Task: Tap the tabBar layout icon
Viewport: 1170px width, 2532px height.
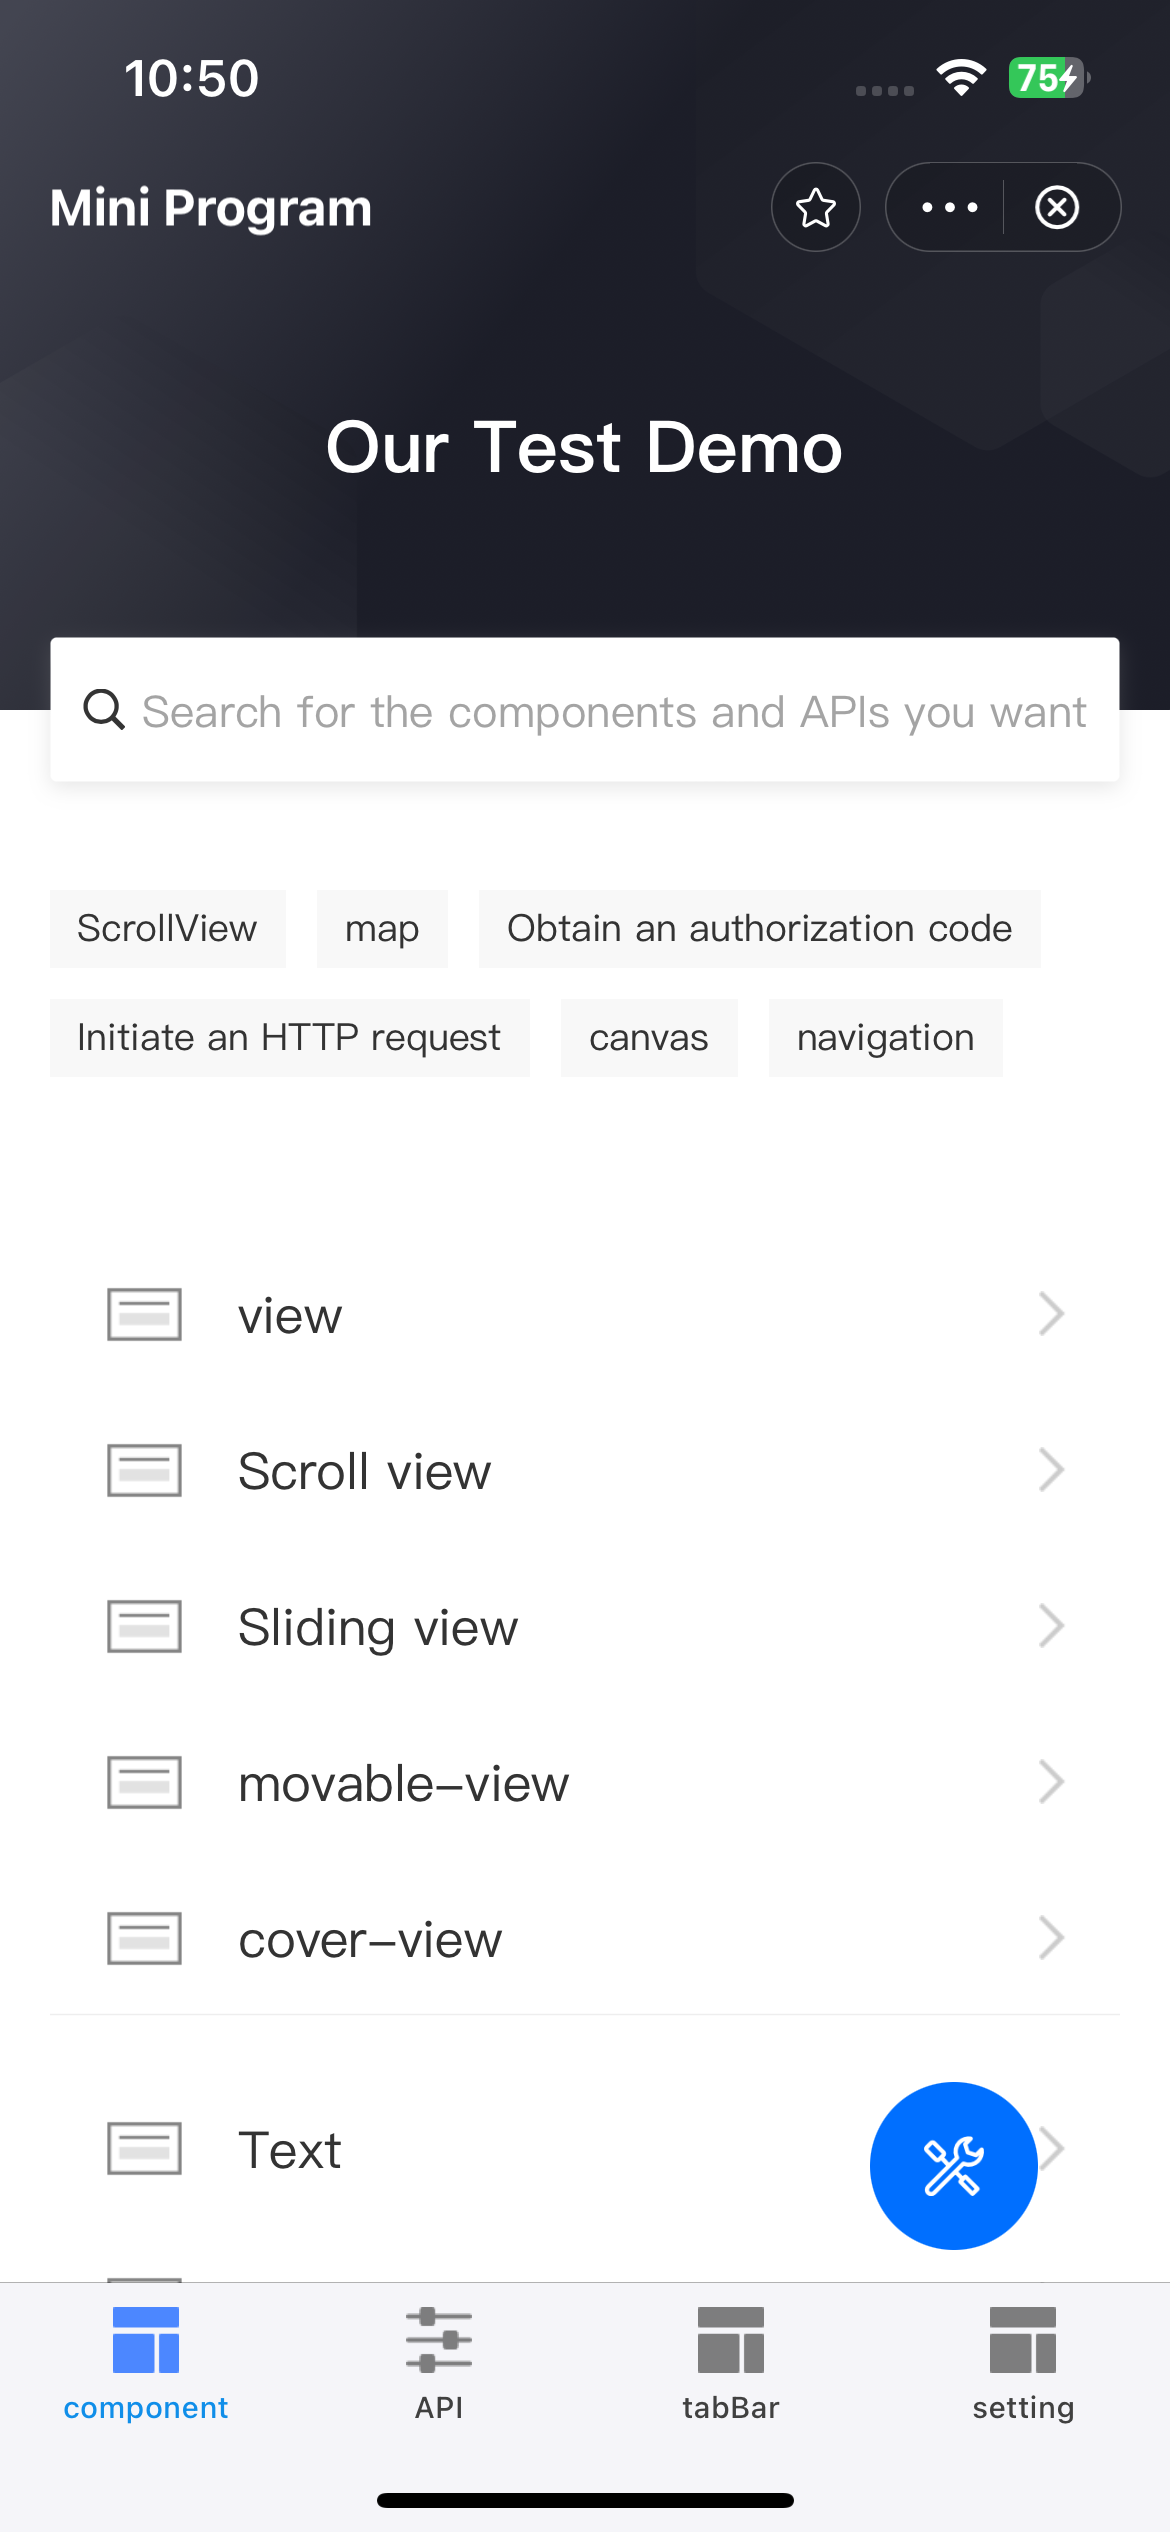Action: coord(731,2340)
